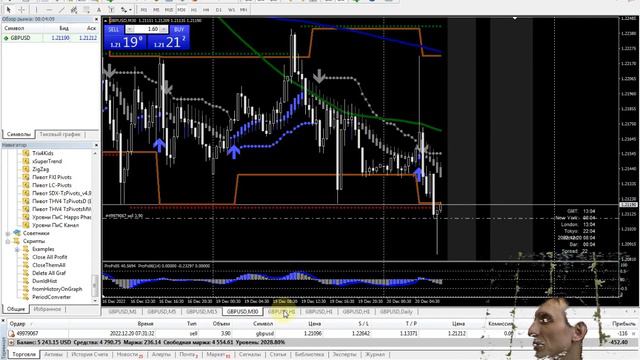
Task: Open the Маркет terminal tab
Action: coord(218,354)
